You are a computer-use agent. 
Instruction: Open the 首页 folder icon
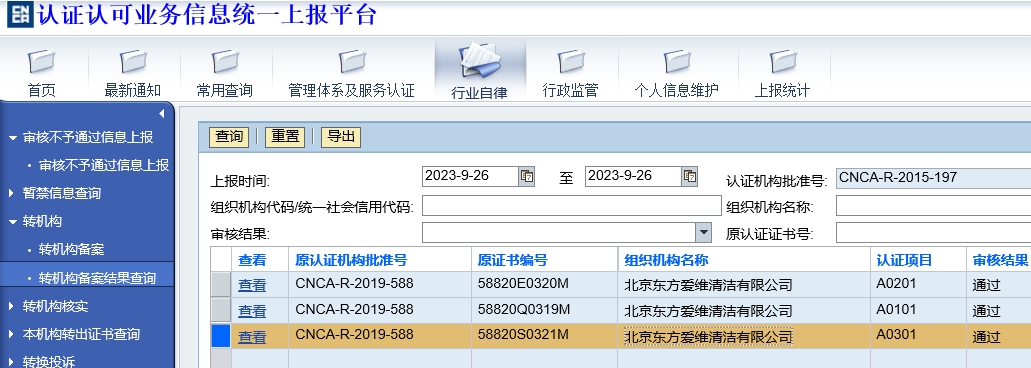click(41, 62)
